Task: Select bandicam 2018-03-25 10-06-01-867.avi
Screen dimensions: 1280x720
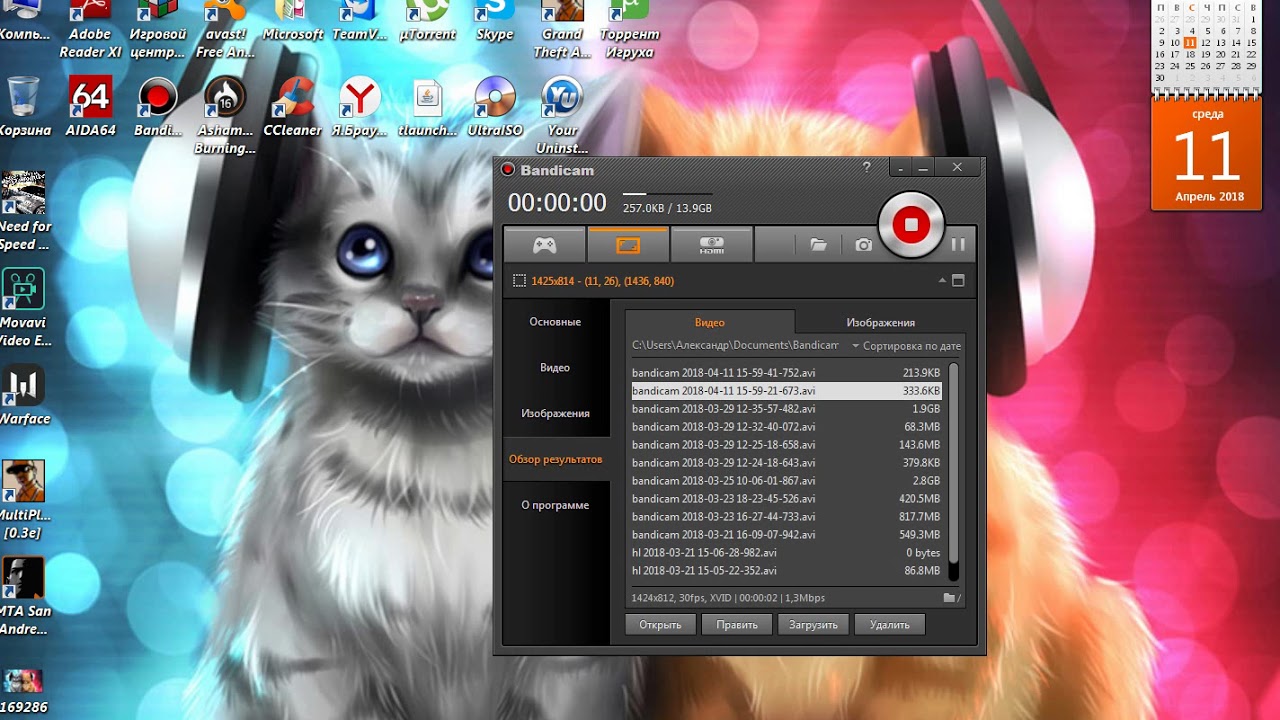Action: coord(786,481)
